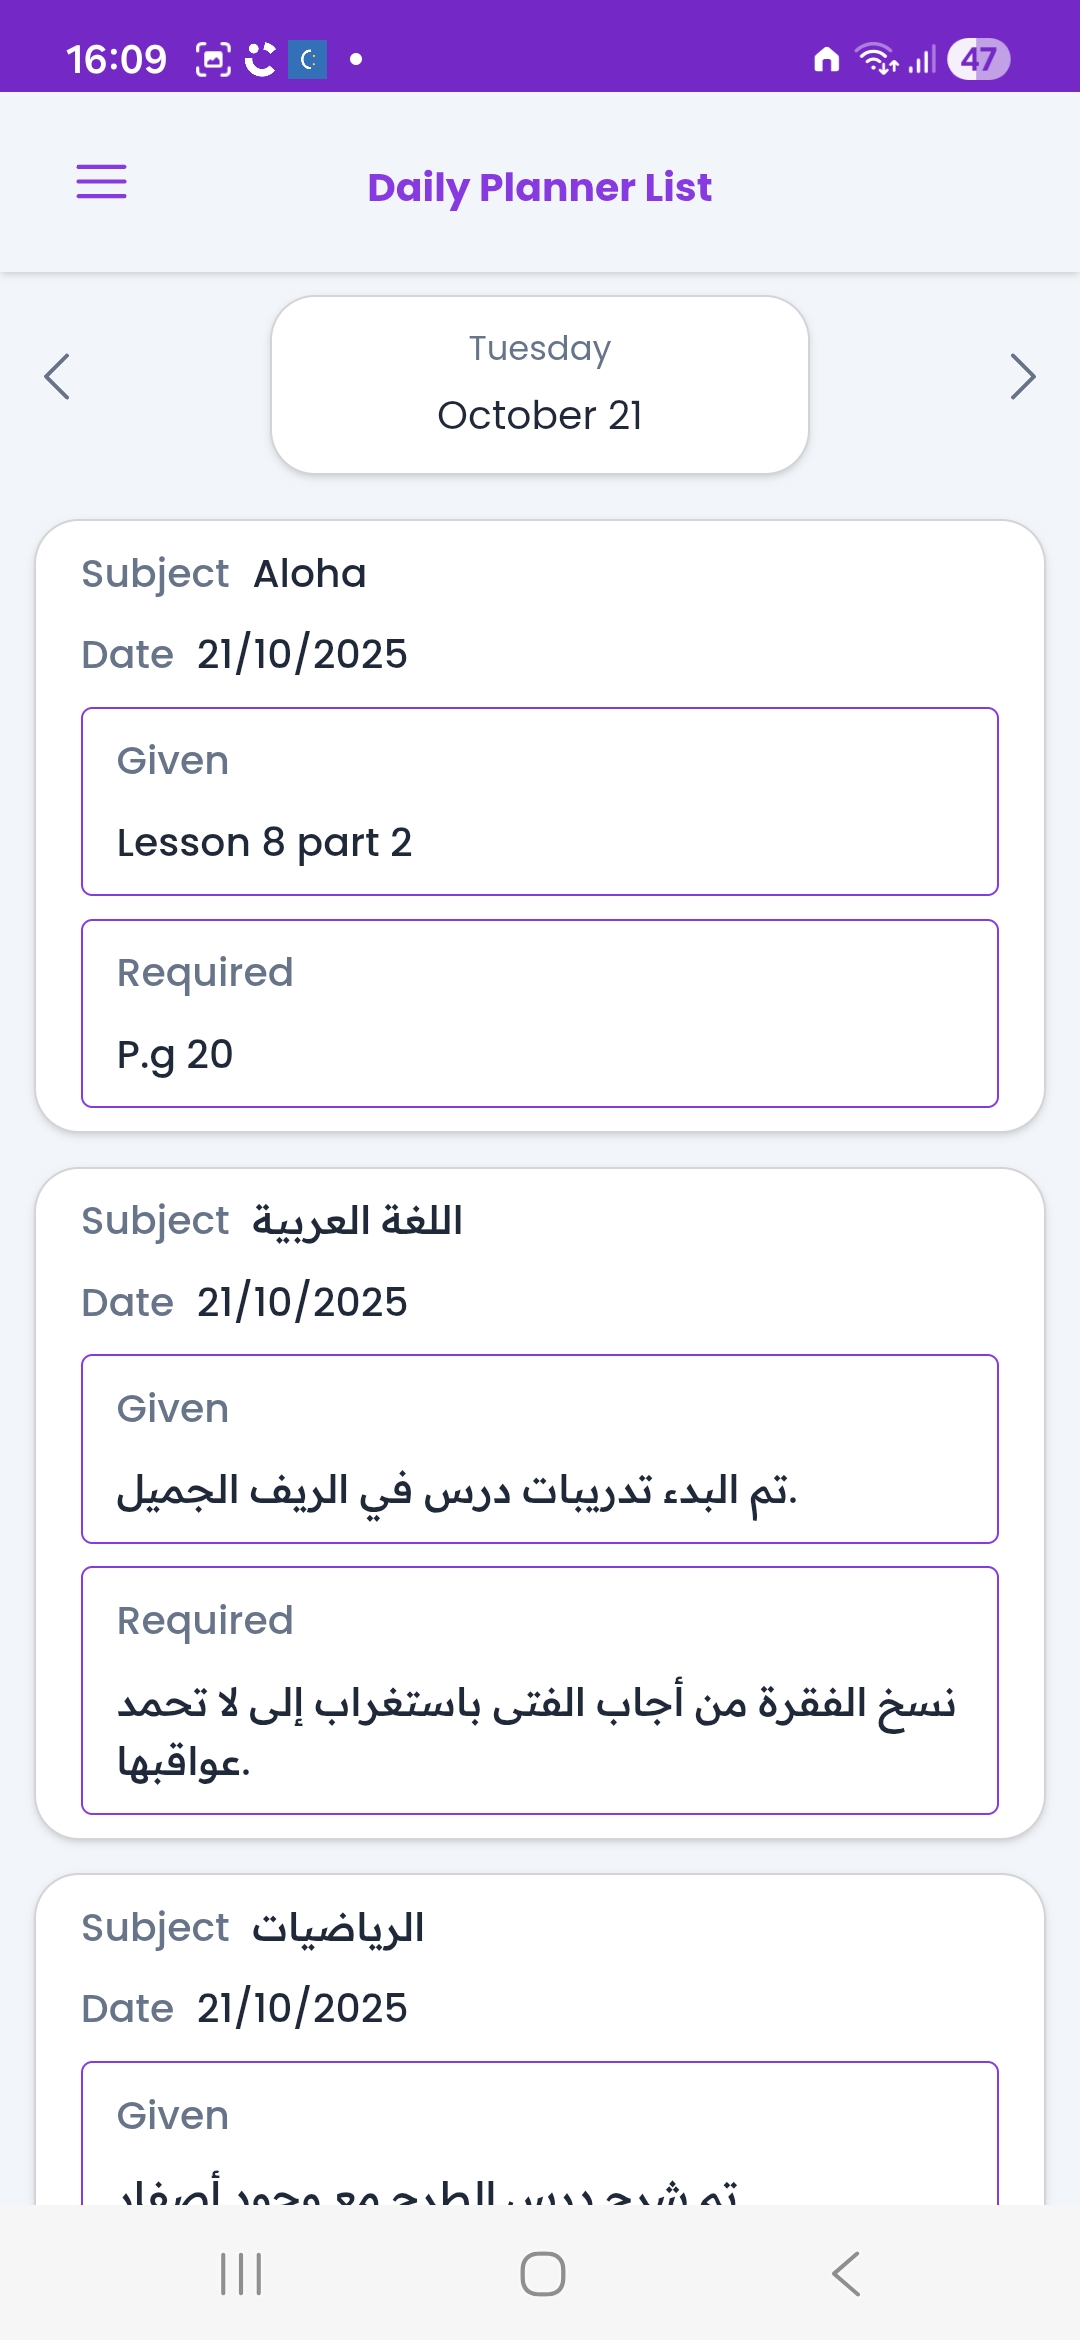Tap the screenshot notification icon

click(213, 60)
